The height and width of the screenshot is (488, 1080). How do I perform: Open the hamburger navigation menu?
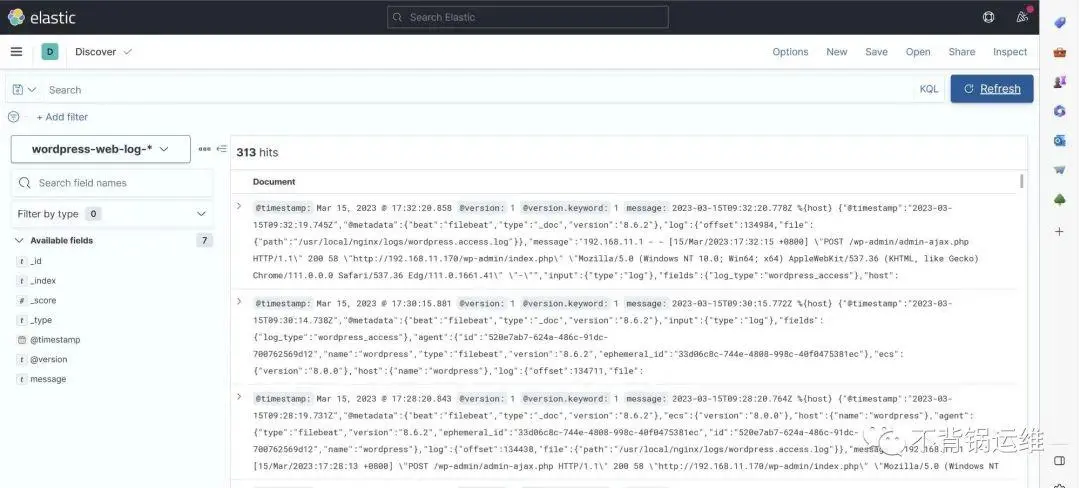tap(17, 52)
